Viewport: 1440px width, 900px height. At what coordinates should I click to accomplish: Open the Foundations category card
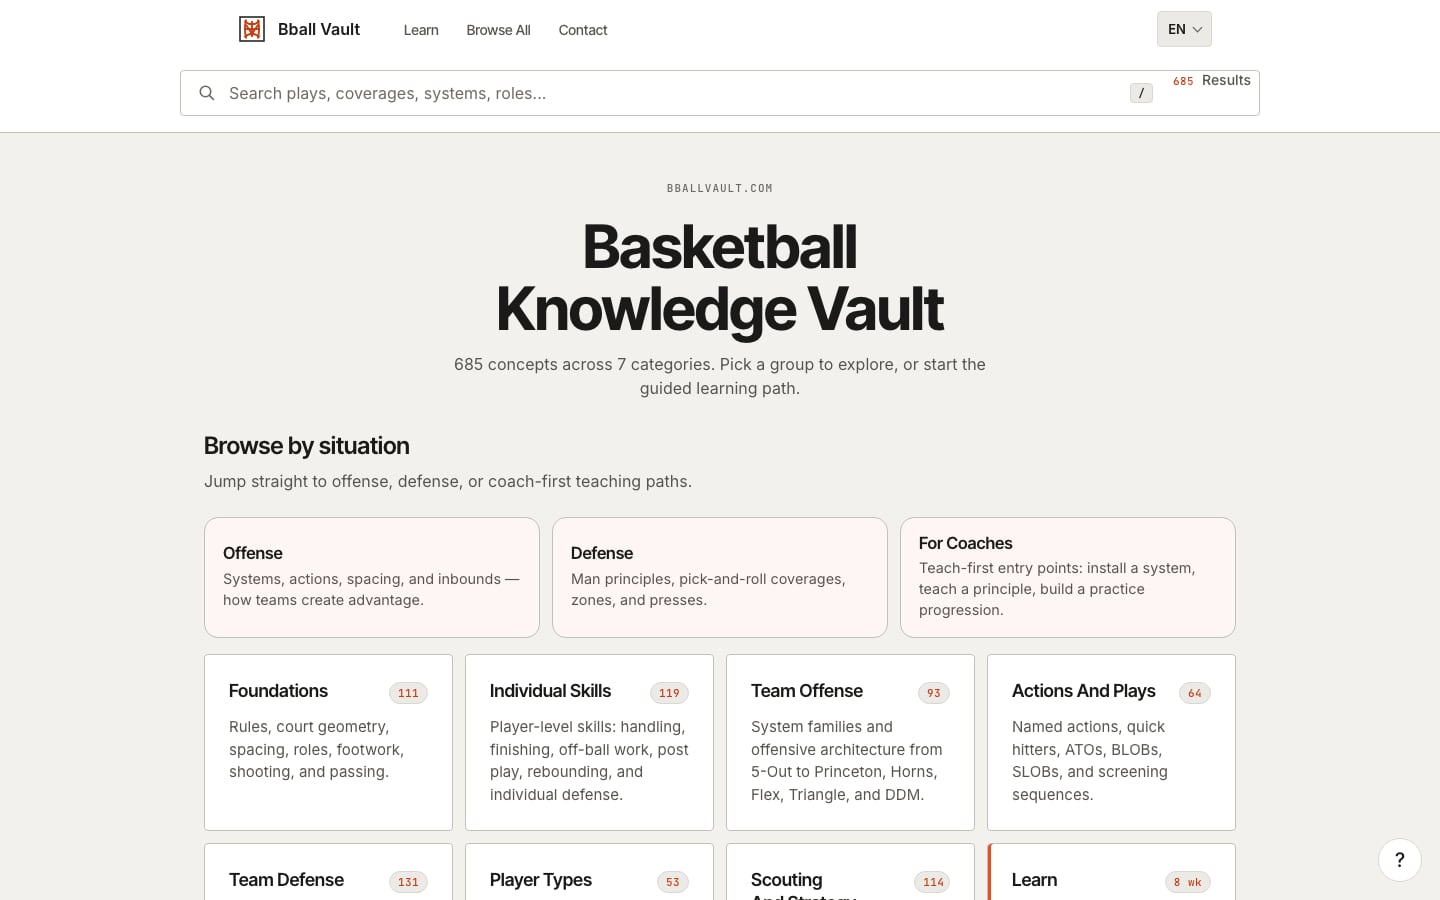[328, 742]
